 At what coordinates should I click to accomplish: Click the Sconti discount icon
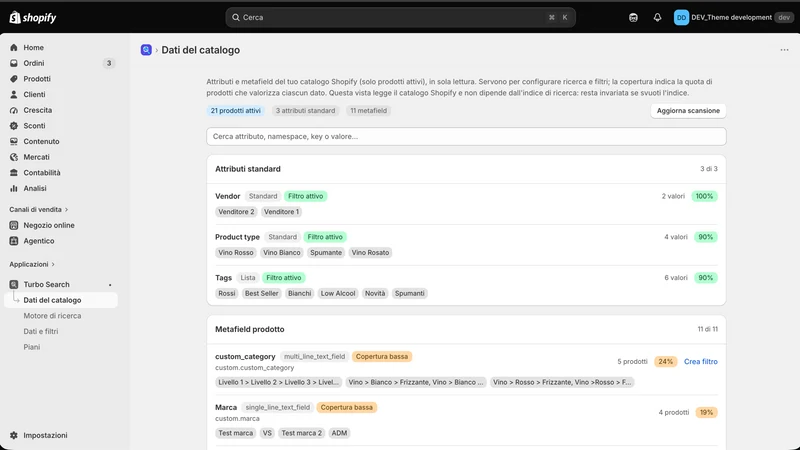pyautogui.click(x=14, y=126)
